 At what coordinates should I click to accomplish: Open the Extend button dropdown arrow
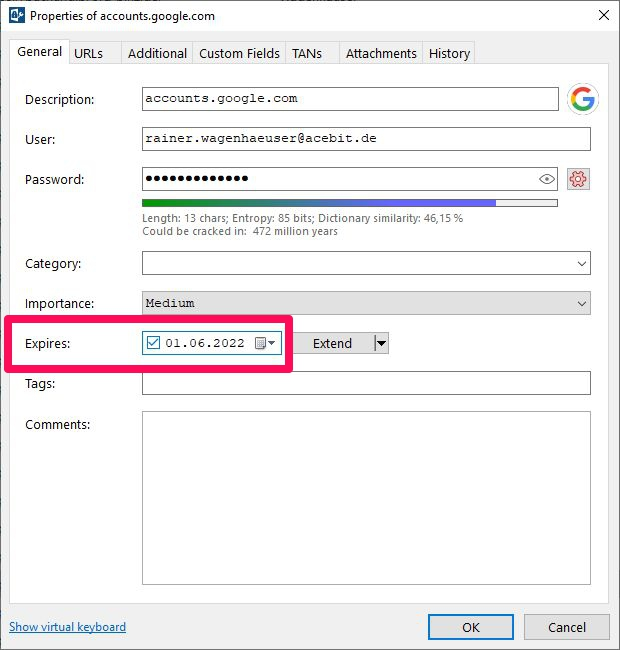pyautogui.click(x=381, y=343)
